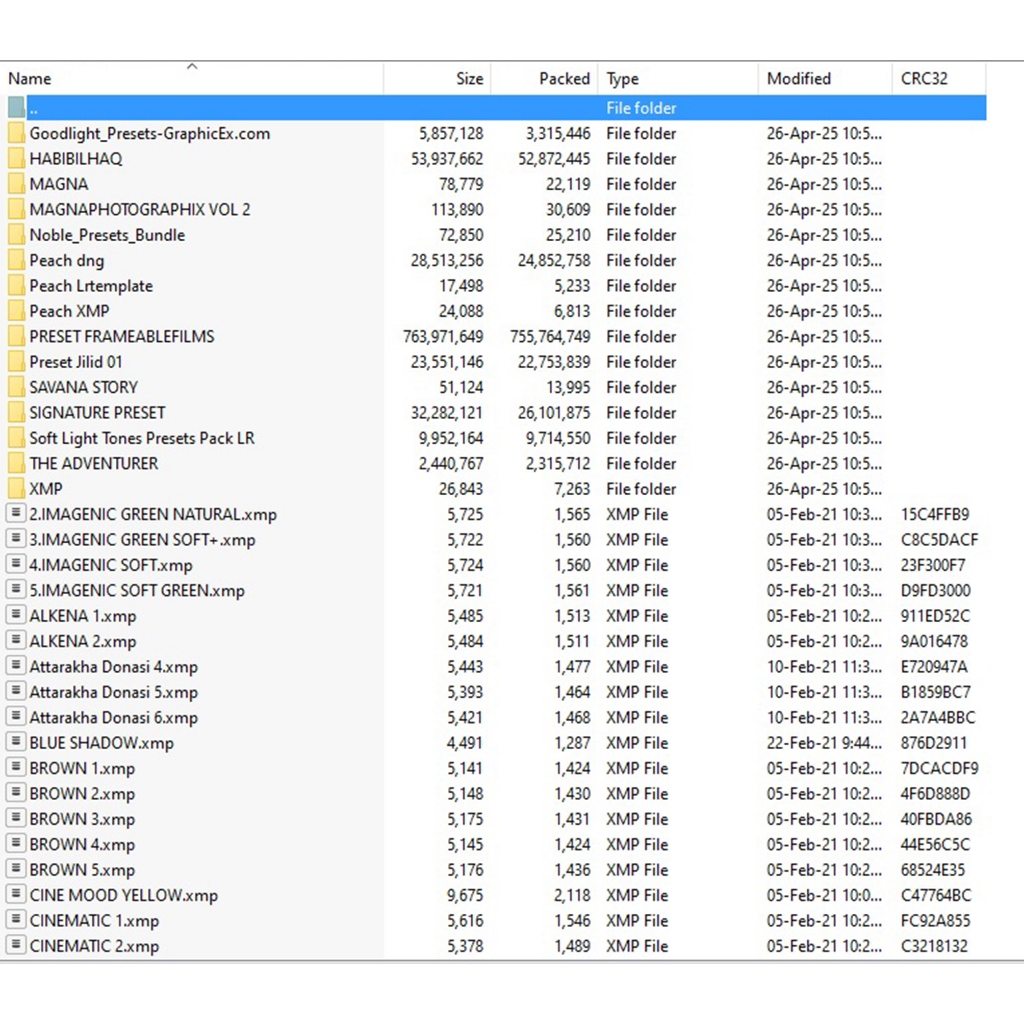Select the MAGNAPHOTOGRAPHIX VOL 2 folder name
The height and width of the screenshot is (1024, 1024).
point(139,210)
